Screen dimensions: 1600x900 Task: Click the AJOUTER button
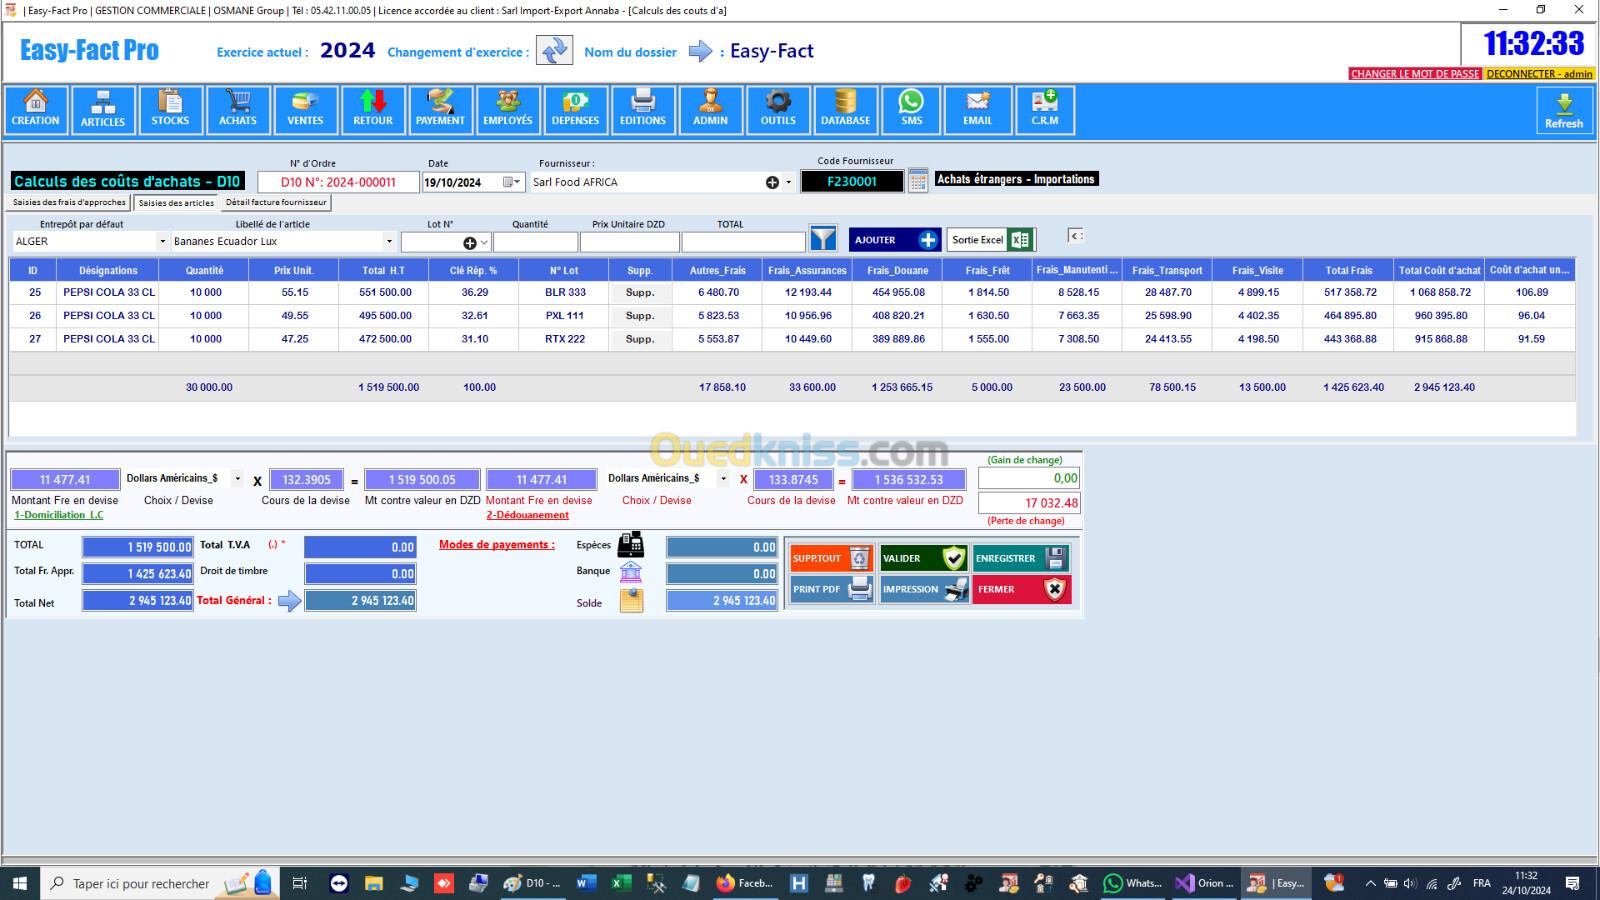click(x=895, y=240)
